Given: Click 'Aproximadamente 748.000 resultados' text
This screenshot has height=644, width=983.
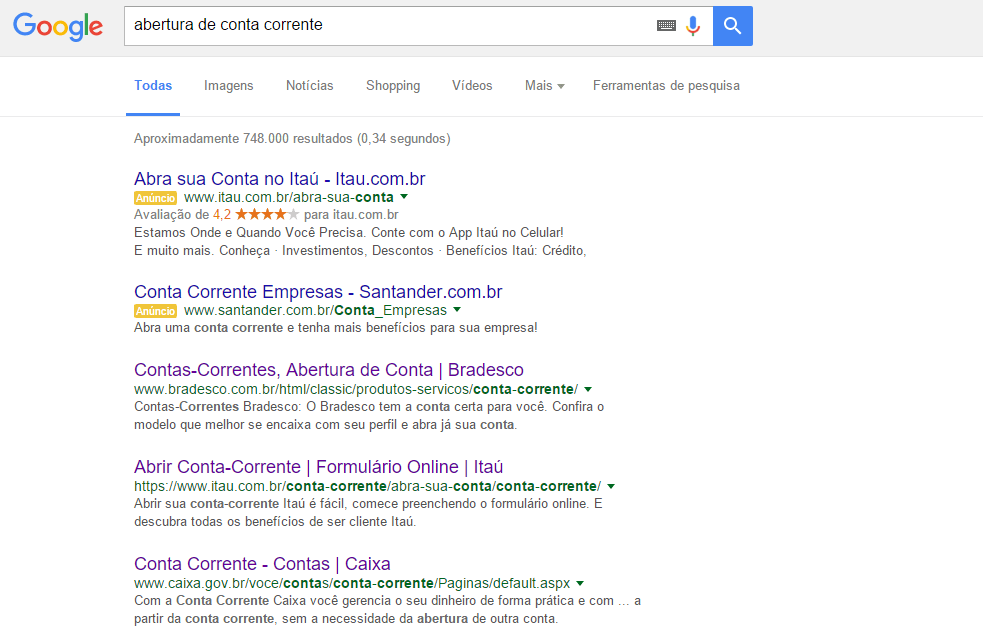Looking at the screenshot, I should click(292, 139).
